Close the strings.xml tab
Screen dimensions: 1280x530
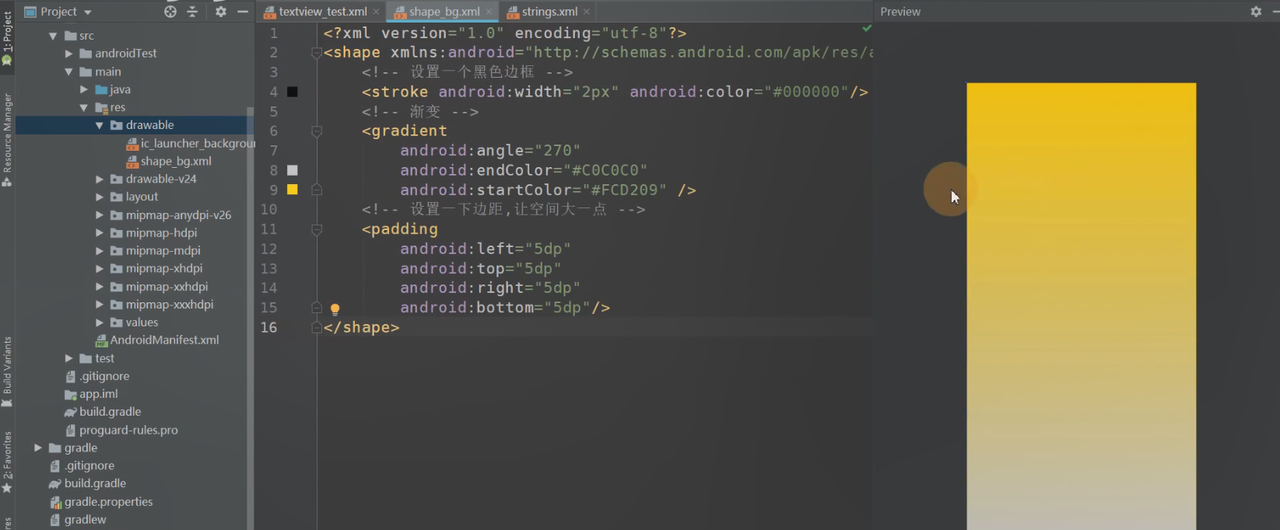pos(587,12)
